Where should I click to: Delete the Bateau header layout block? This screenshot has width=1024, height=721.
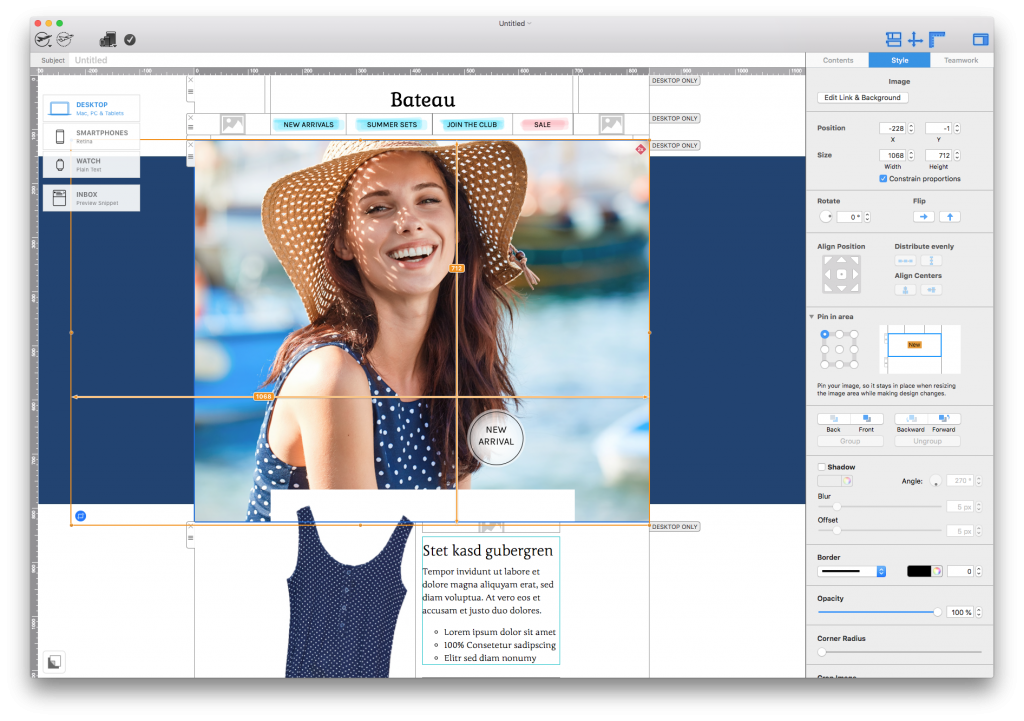click(191, 80)
